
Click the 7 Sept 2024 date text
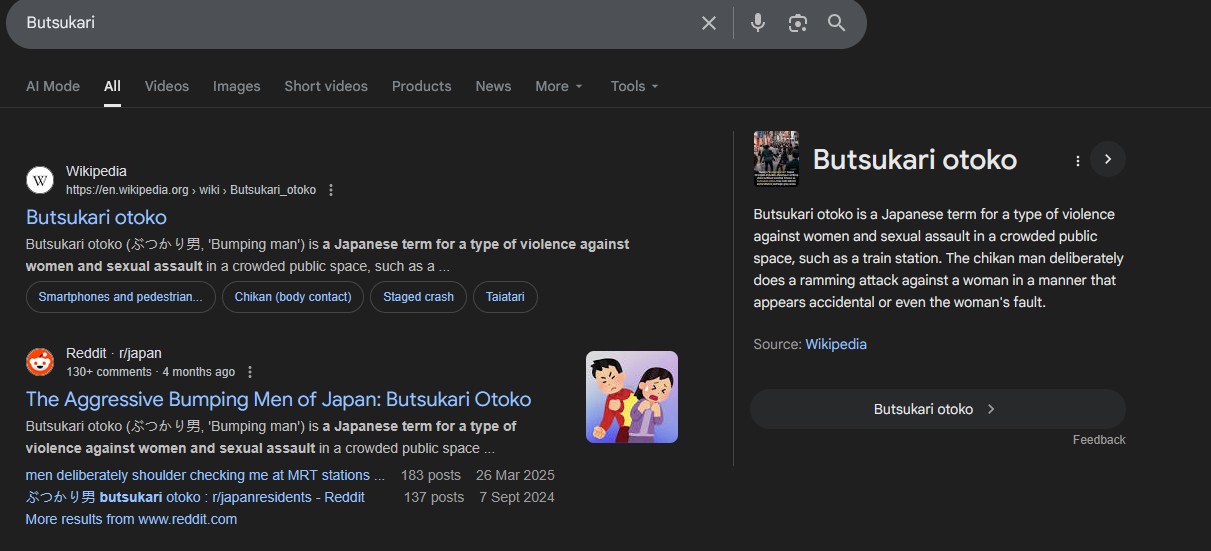(x=517, y=497)
